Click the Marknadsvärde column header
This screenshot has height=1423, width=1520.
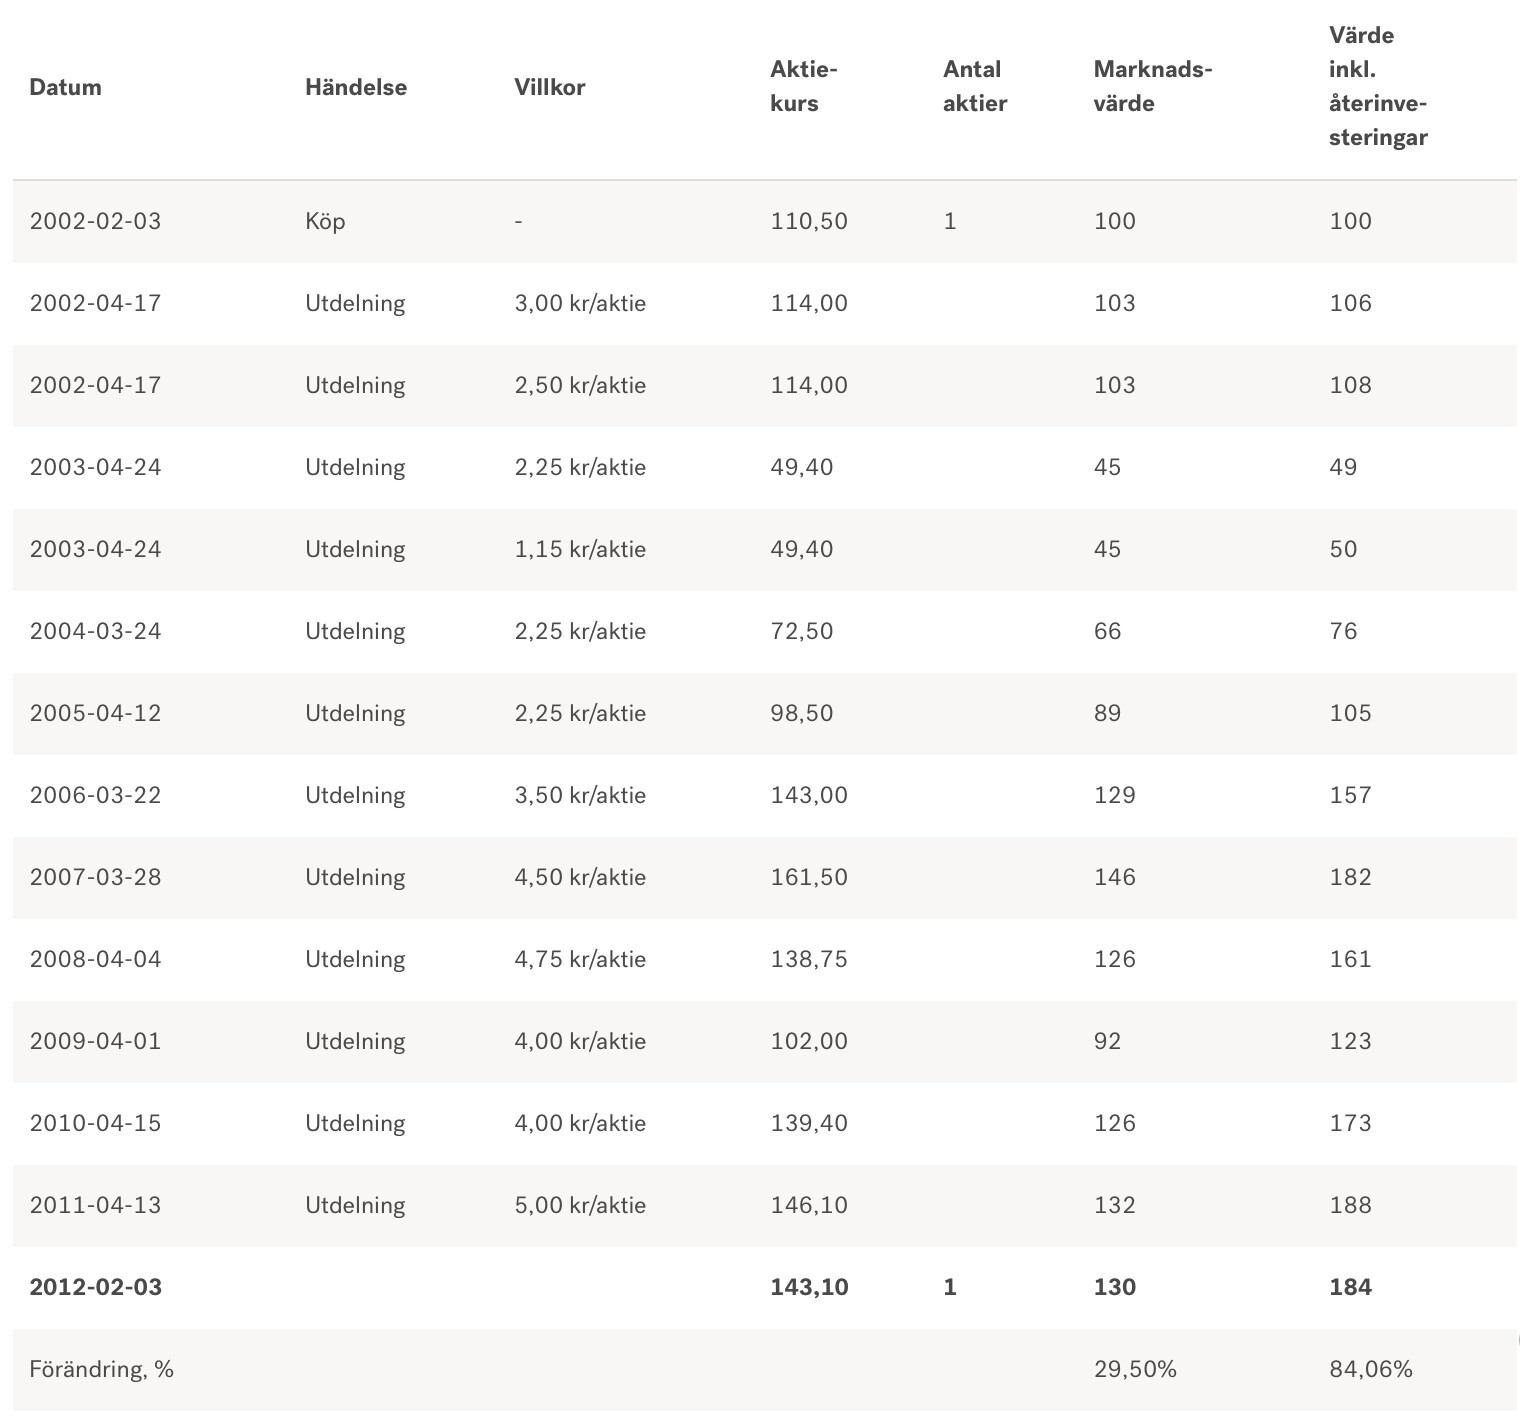tap(1152, 86)
